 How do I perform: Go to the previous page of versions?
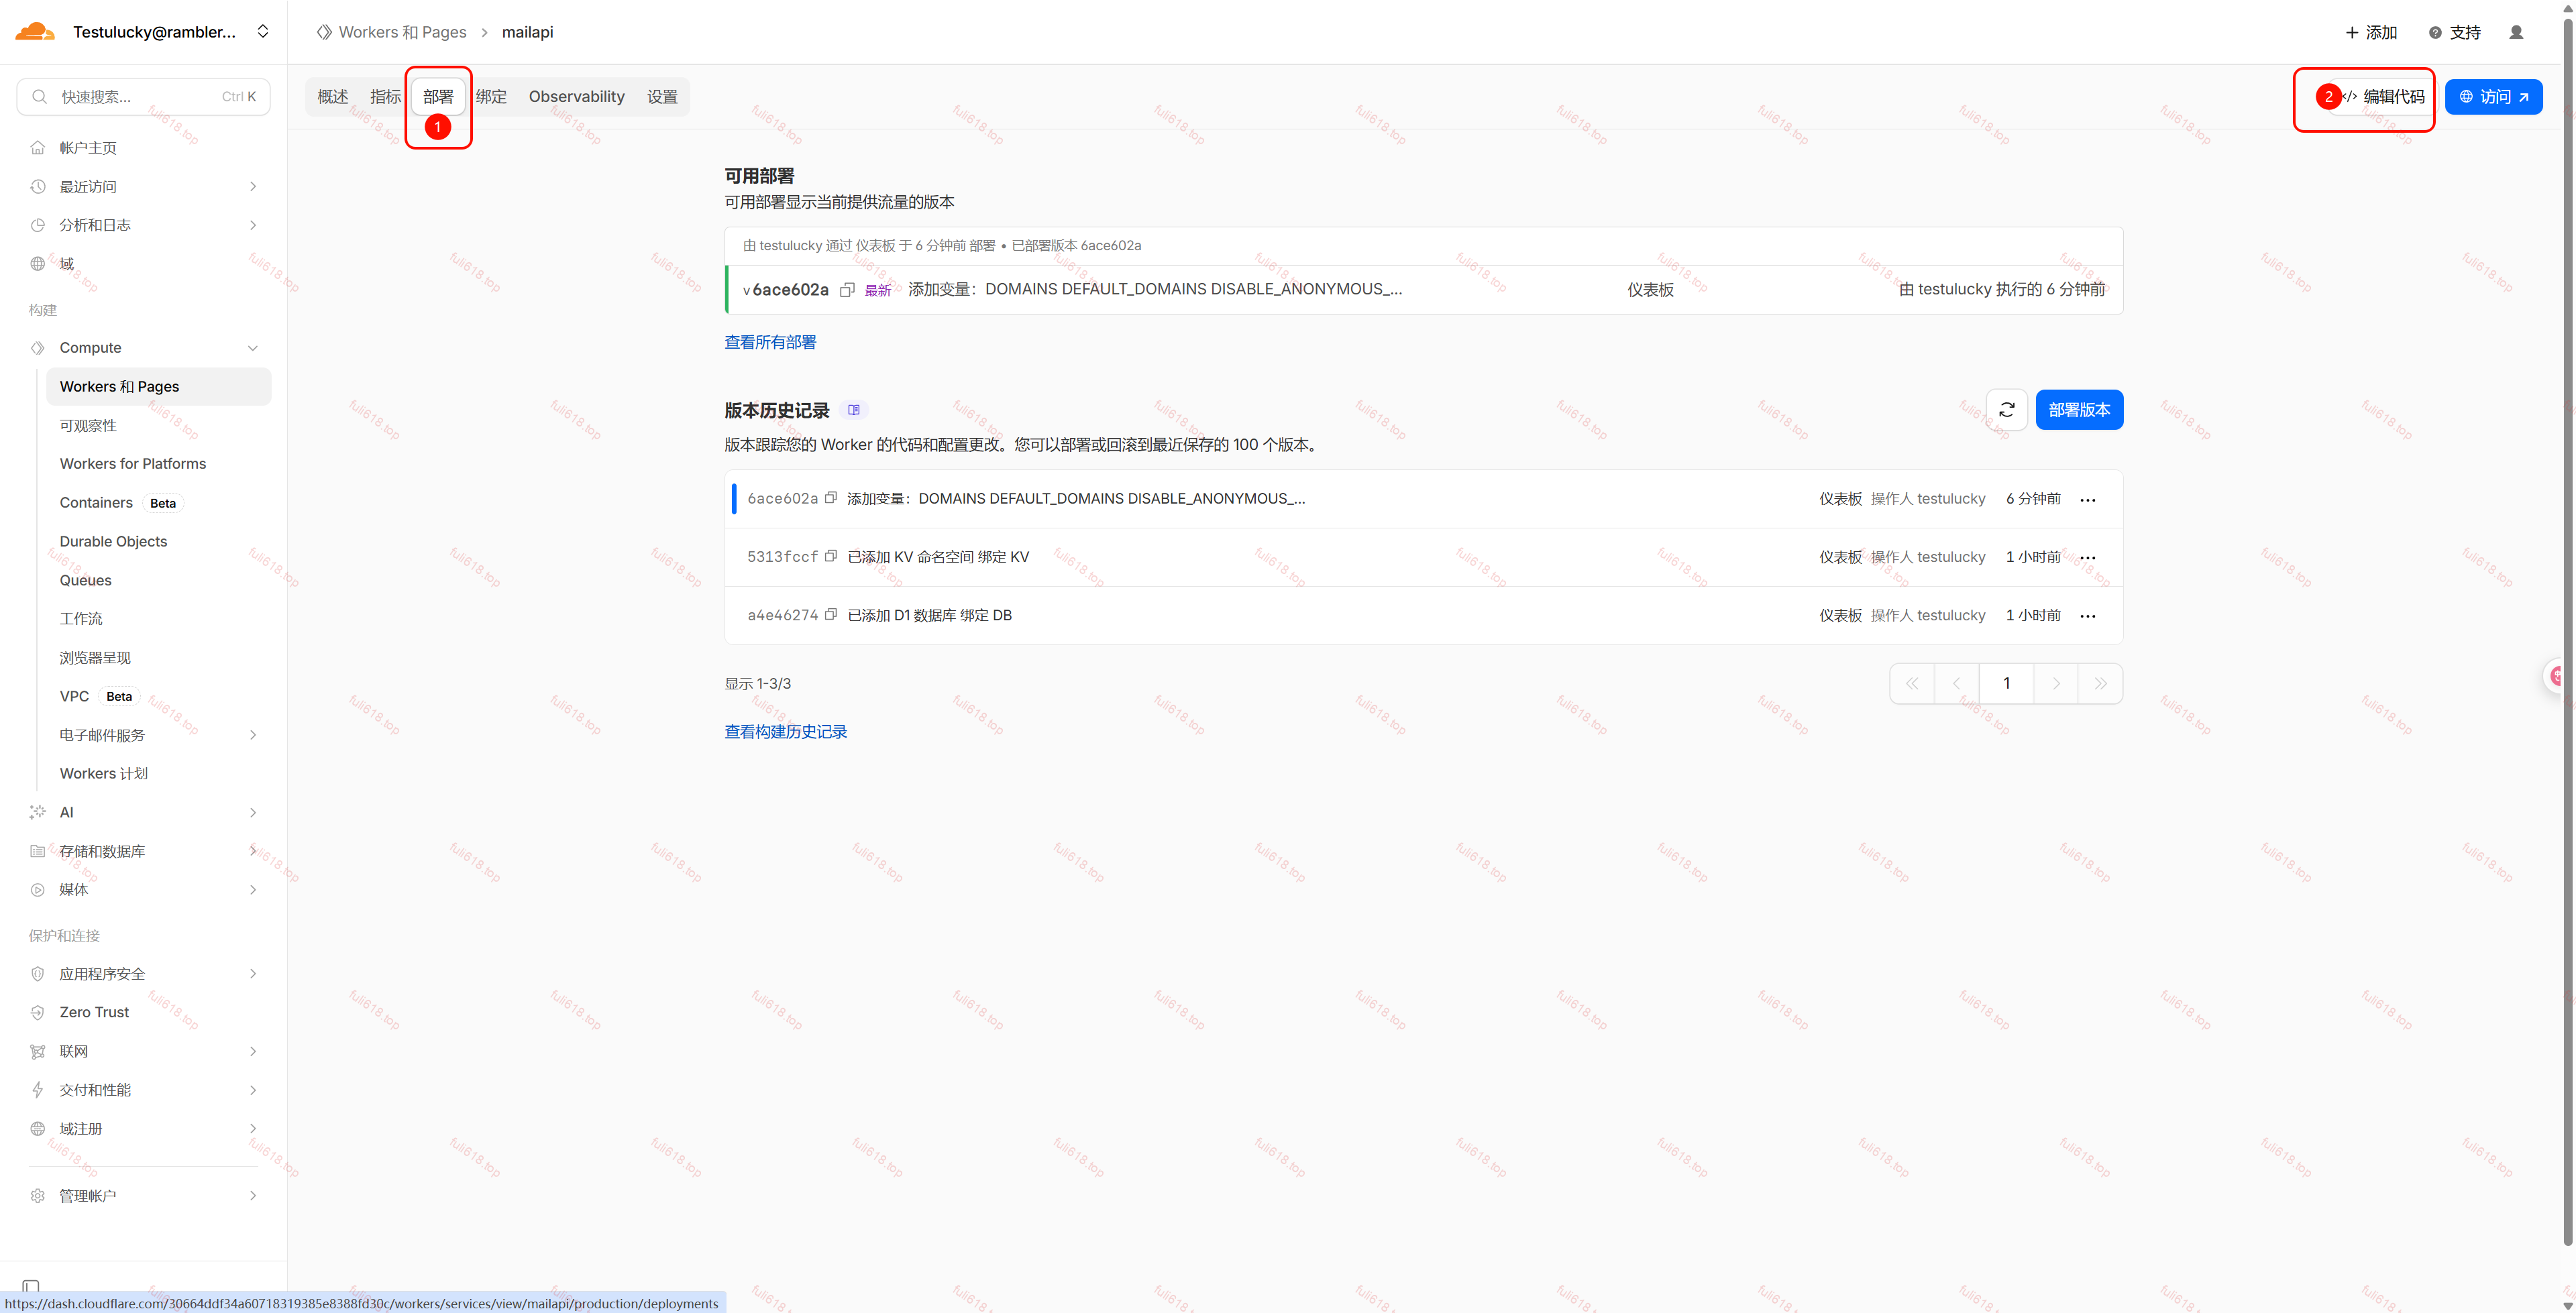click(x=1956, y=684)
